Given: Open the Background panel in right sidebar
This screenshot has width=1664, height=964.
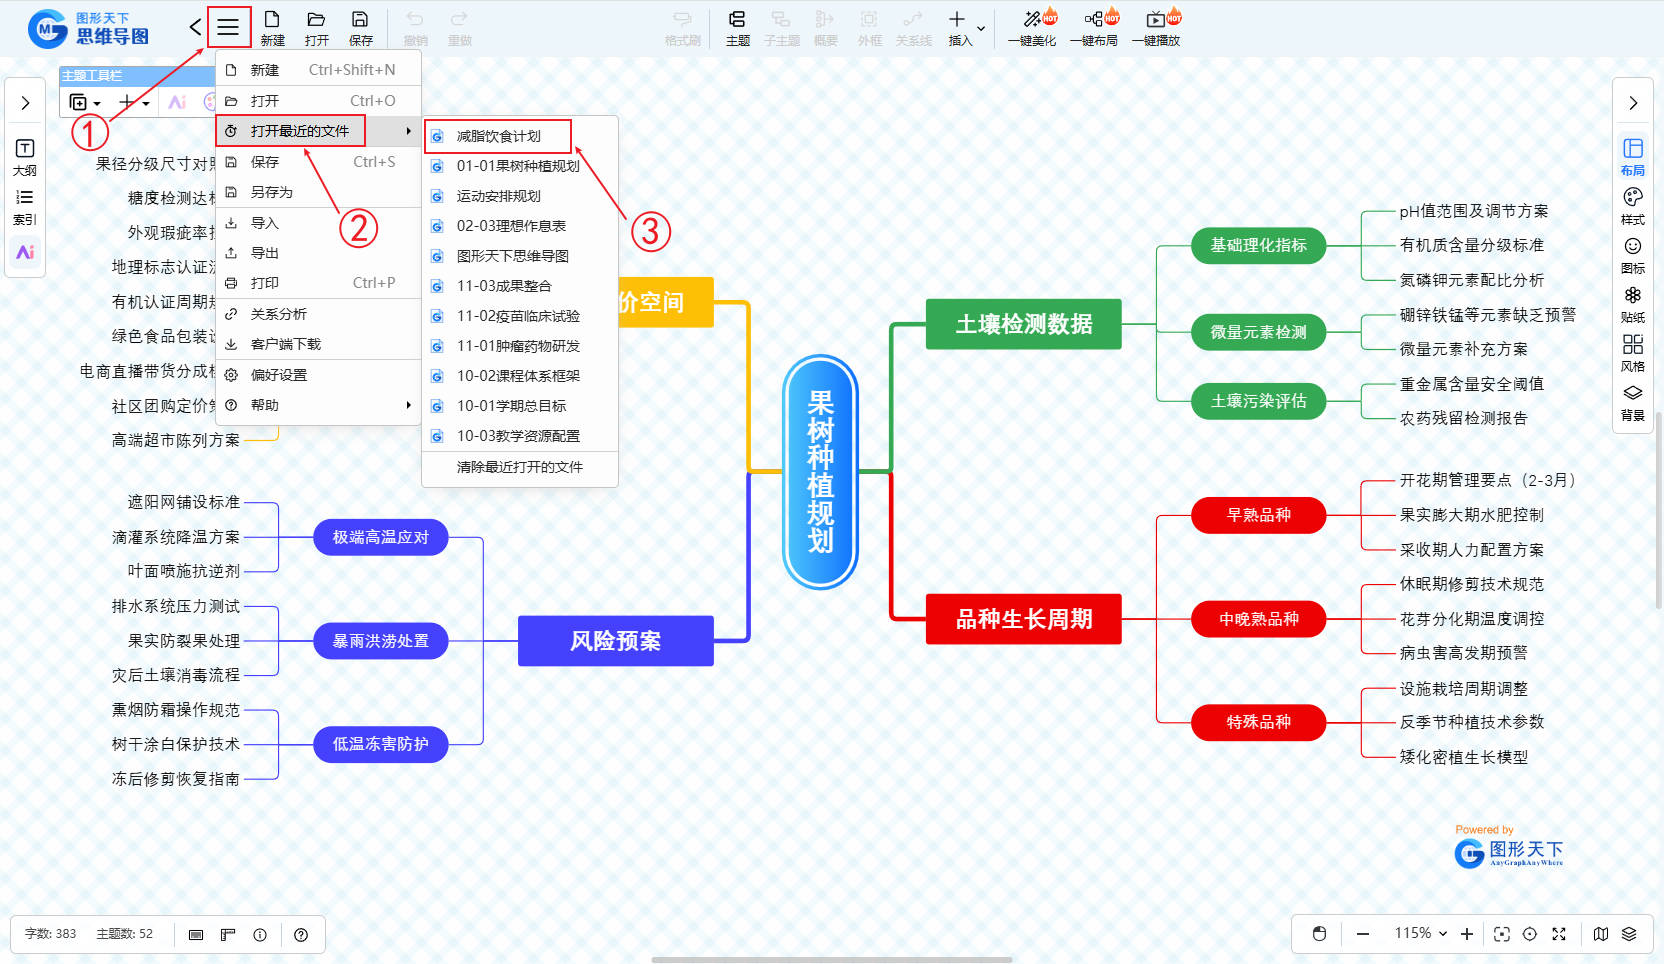Looking at the screenshot, I should (1632, 401).
